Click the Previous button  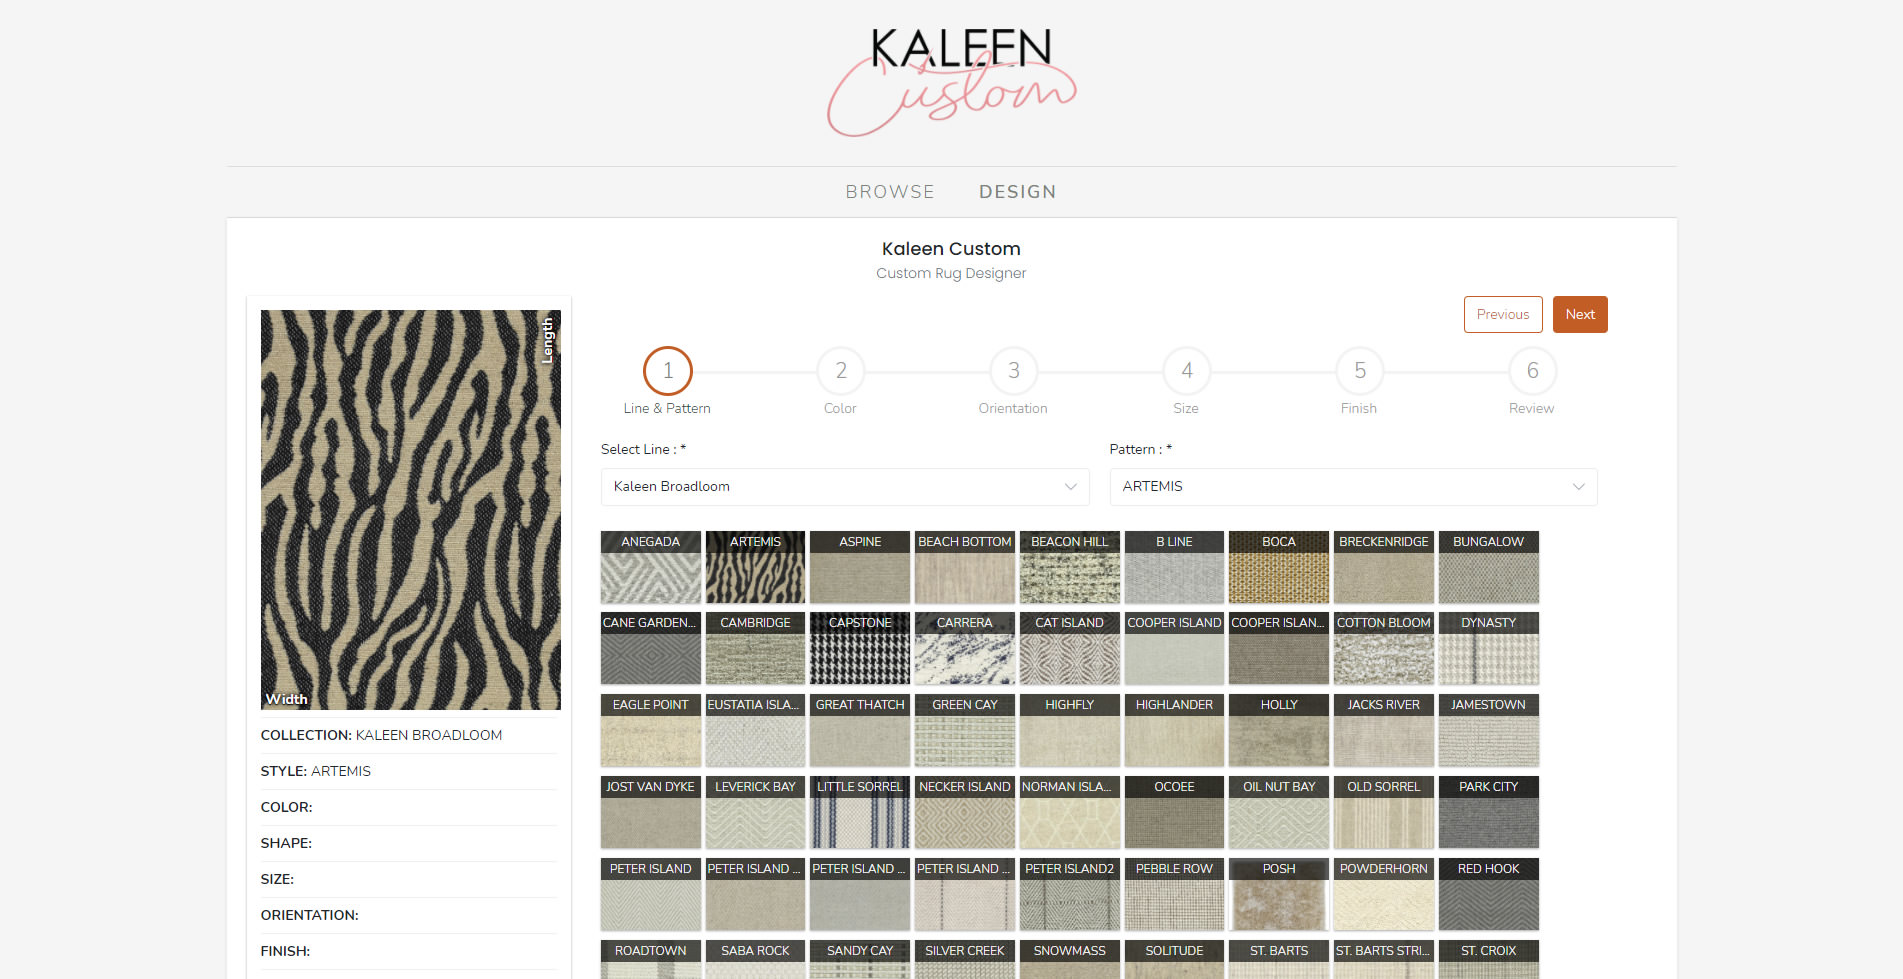[1503, 314]
